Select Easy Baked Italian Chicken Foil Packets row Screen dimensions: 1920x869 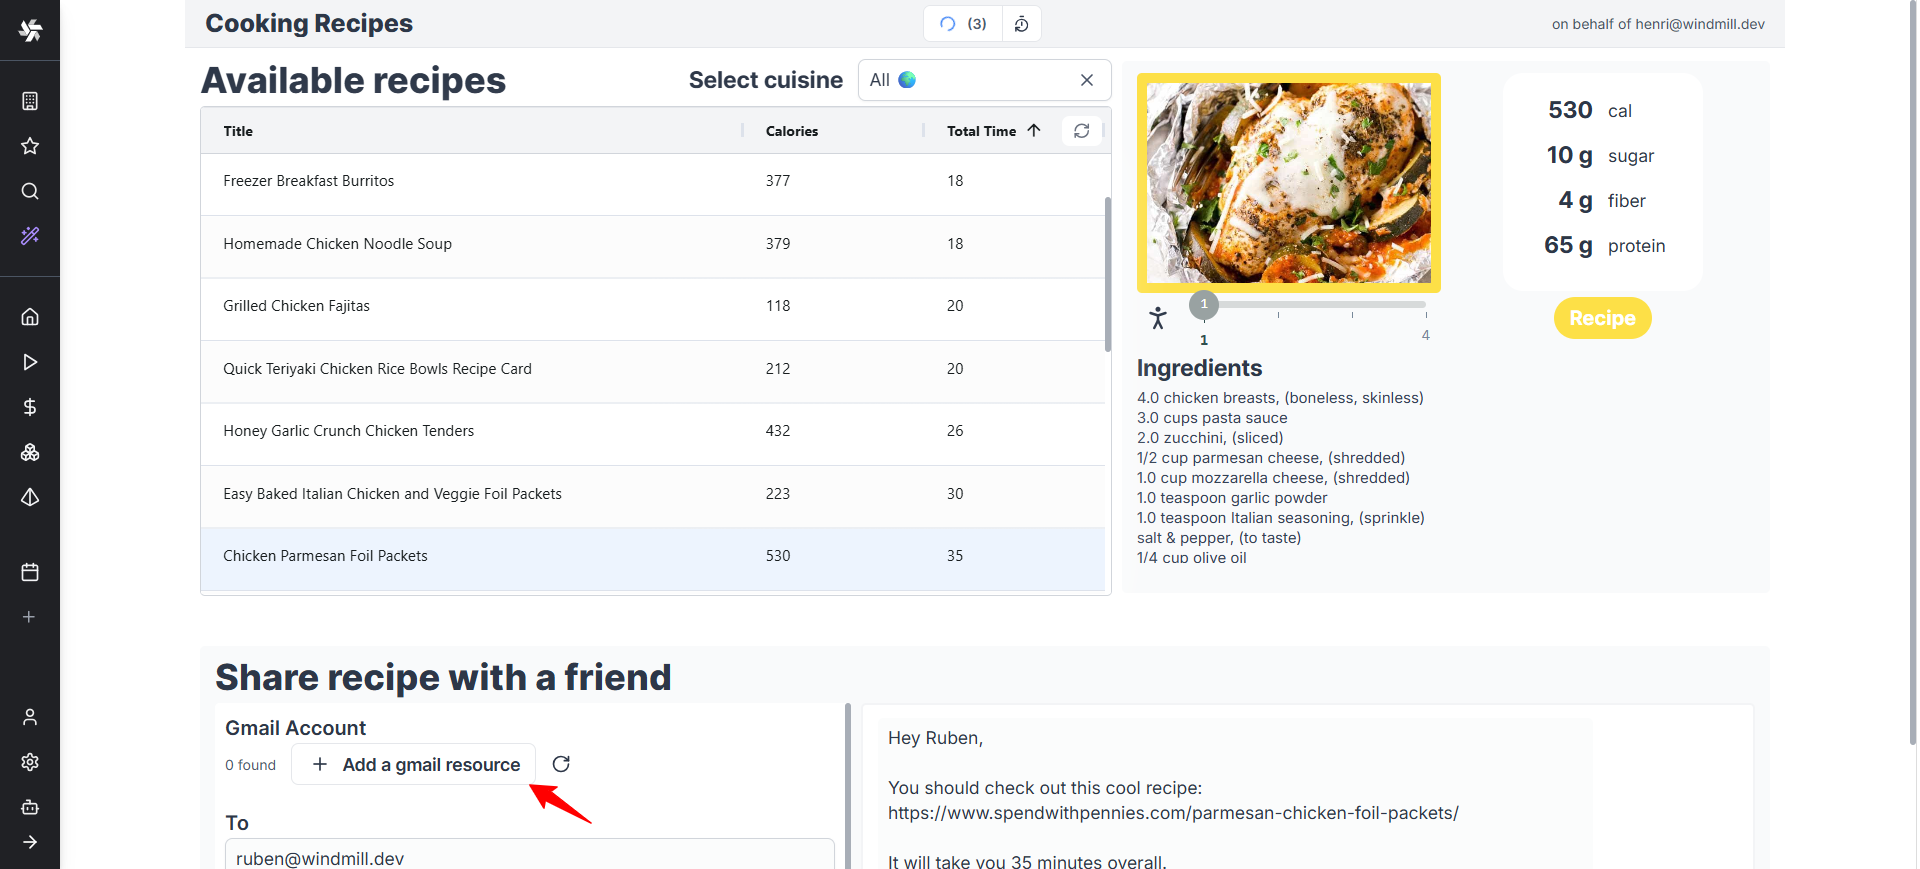tap(652, 497)
